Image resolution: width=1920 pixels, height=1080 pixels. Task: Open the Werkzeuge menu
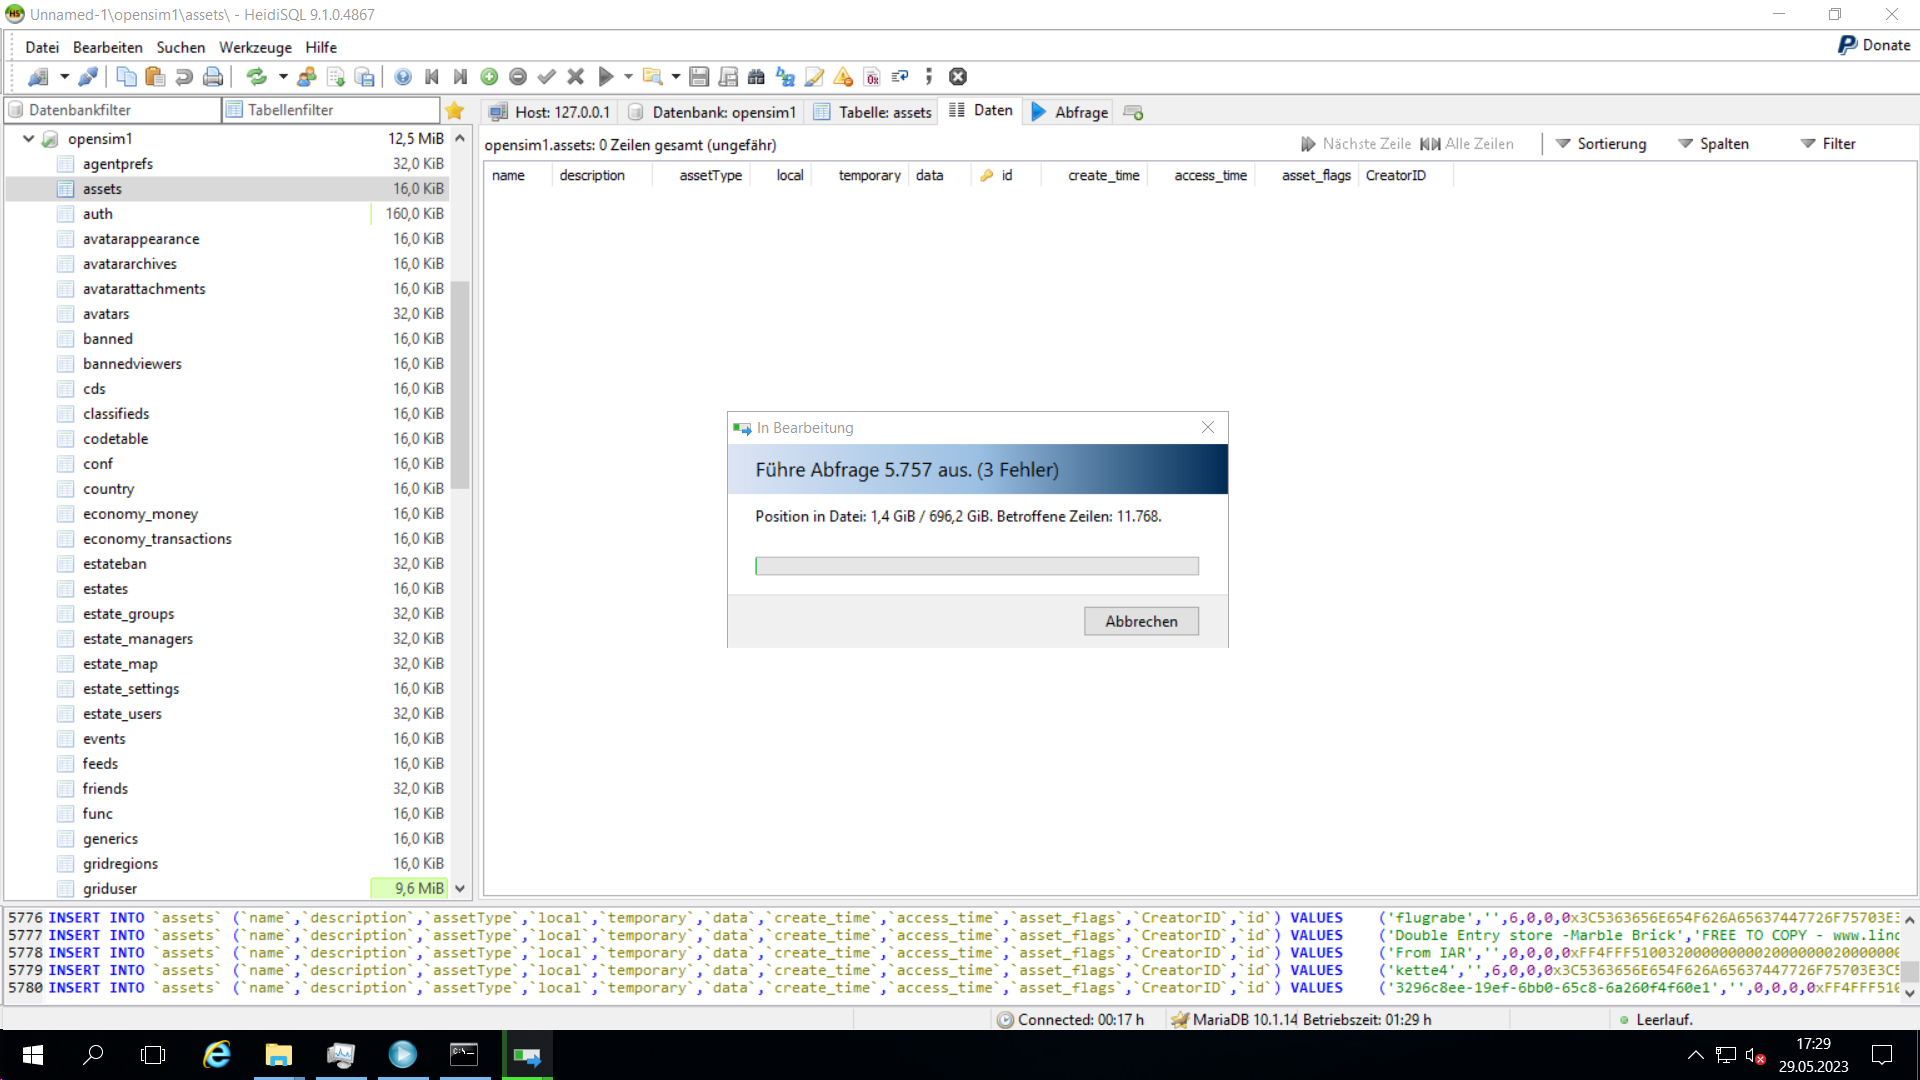255,47
